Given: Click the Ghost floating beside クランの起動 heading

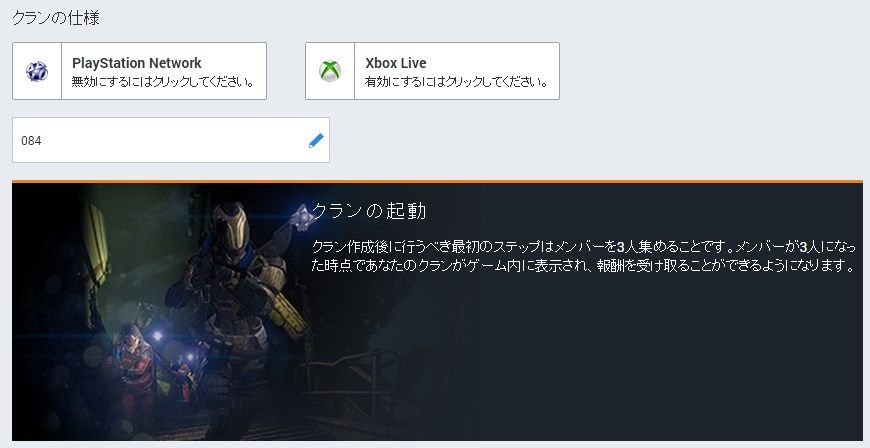Looking at the screenshot, I should 301,213.
